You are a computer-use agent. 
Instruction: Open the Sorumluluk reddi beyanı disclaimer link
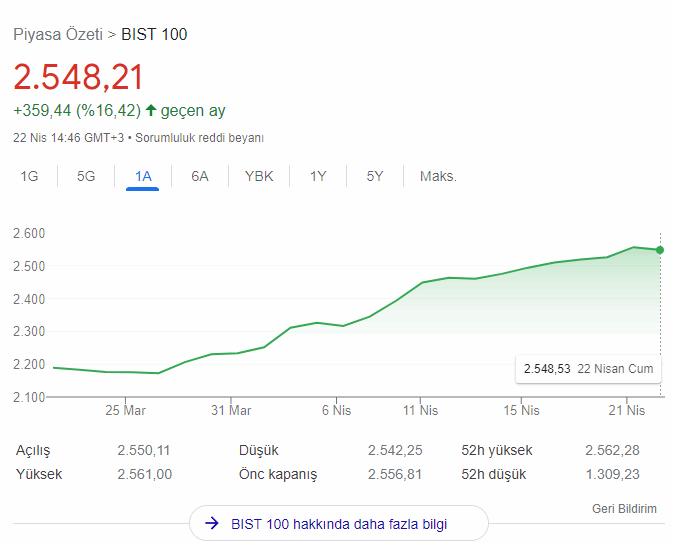point(199,138)
